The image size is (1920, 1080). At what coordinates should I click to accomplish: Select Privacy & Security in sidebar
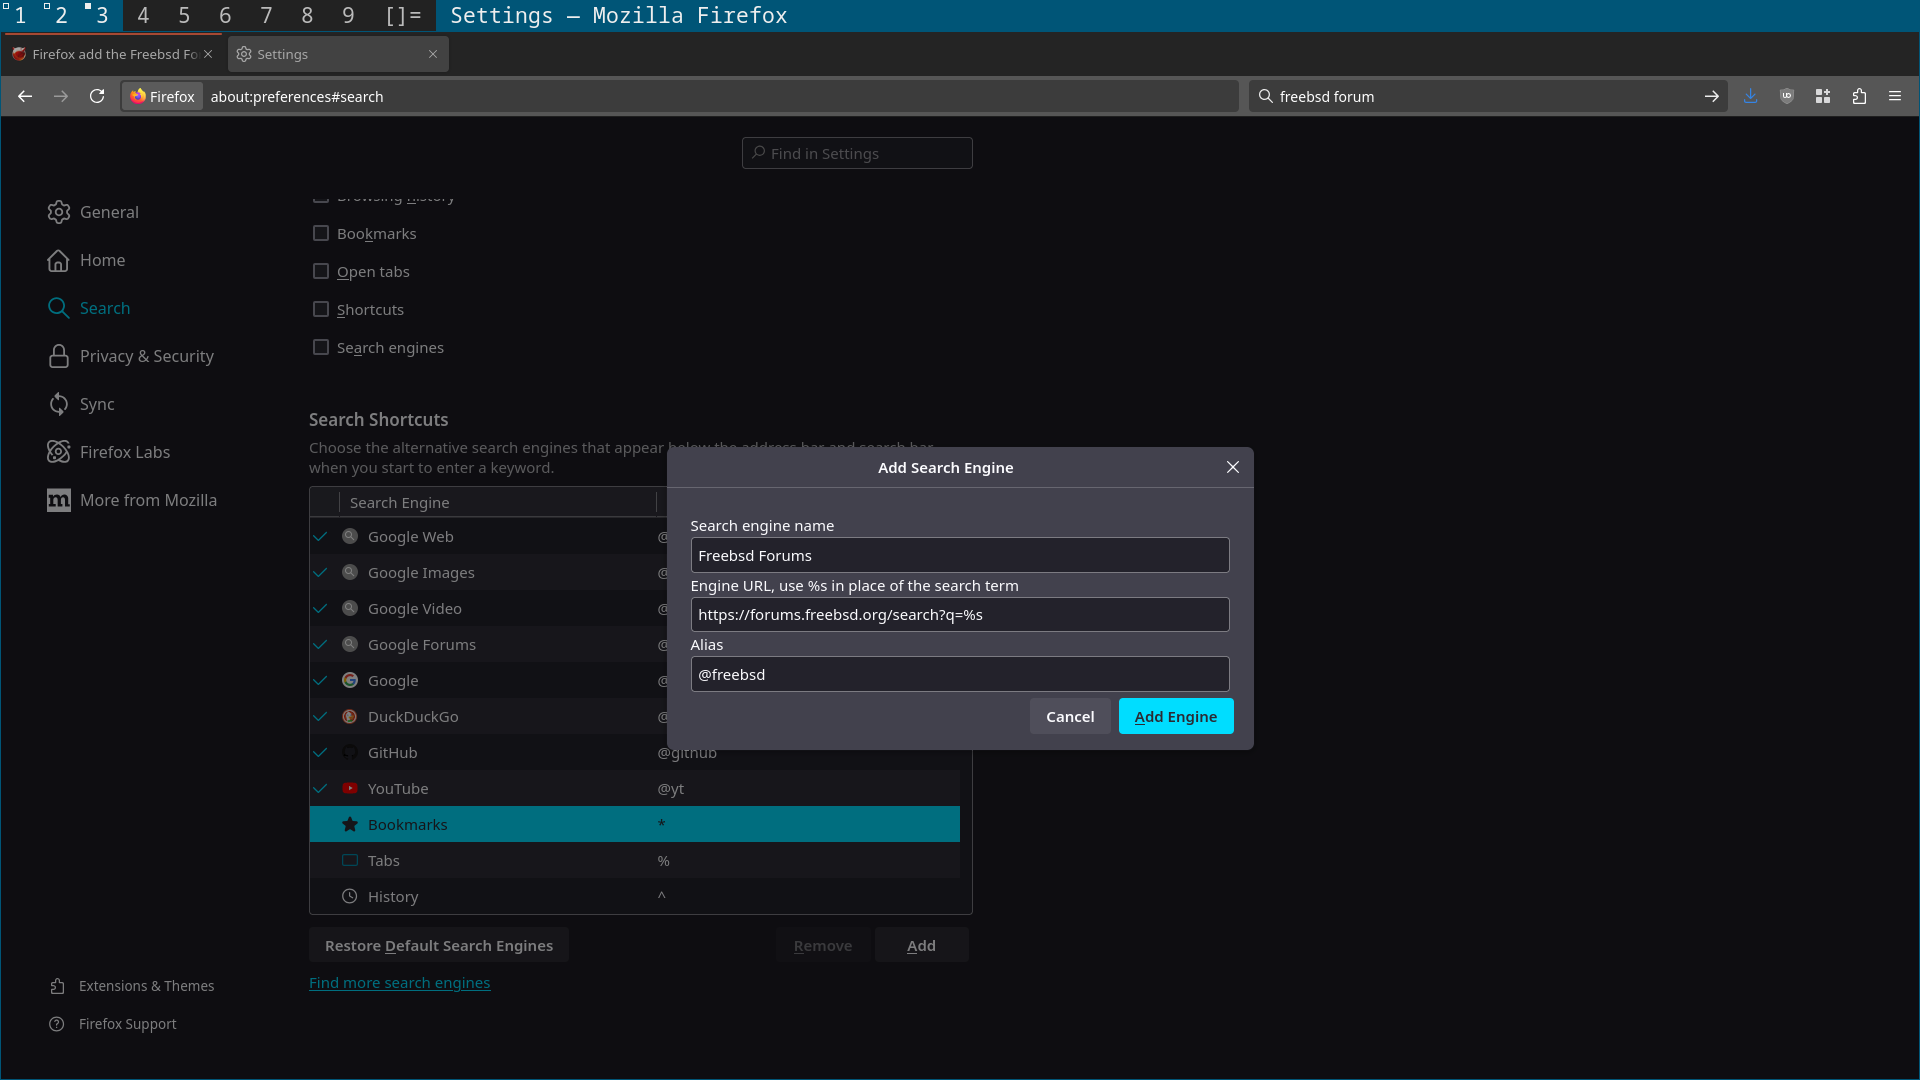146,356
